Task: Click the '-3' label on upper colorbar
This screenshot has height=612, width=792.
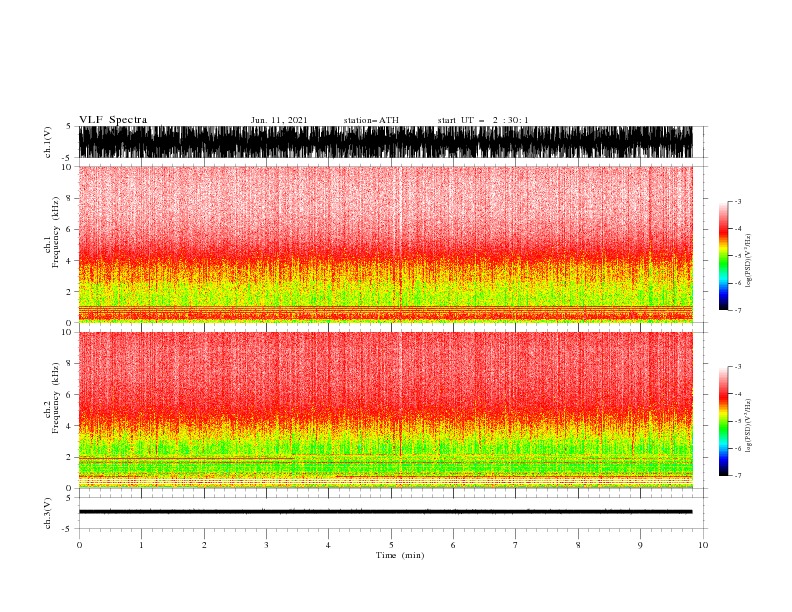Action: point(737,201)
